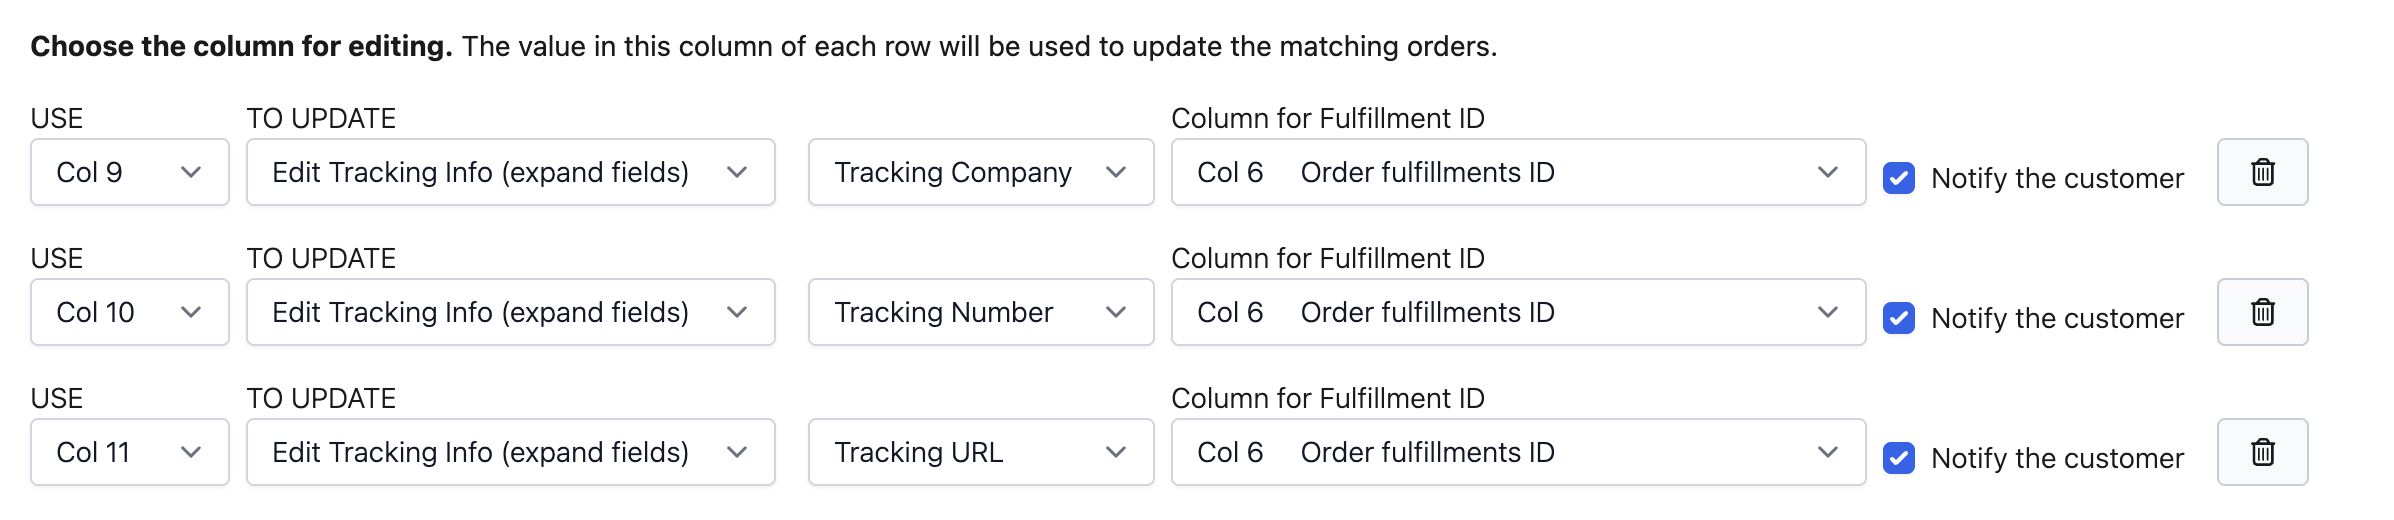
Task: Uncheck Notify the customer for Tracking Company row
Action: [x=1898, y=178]
